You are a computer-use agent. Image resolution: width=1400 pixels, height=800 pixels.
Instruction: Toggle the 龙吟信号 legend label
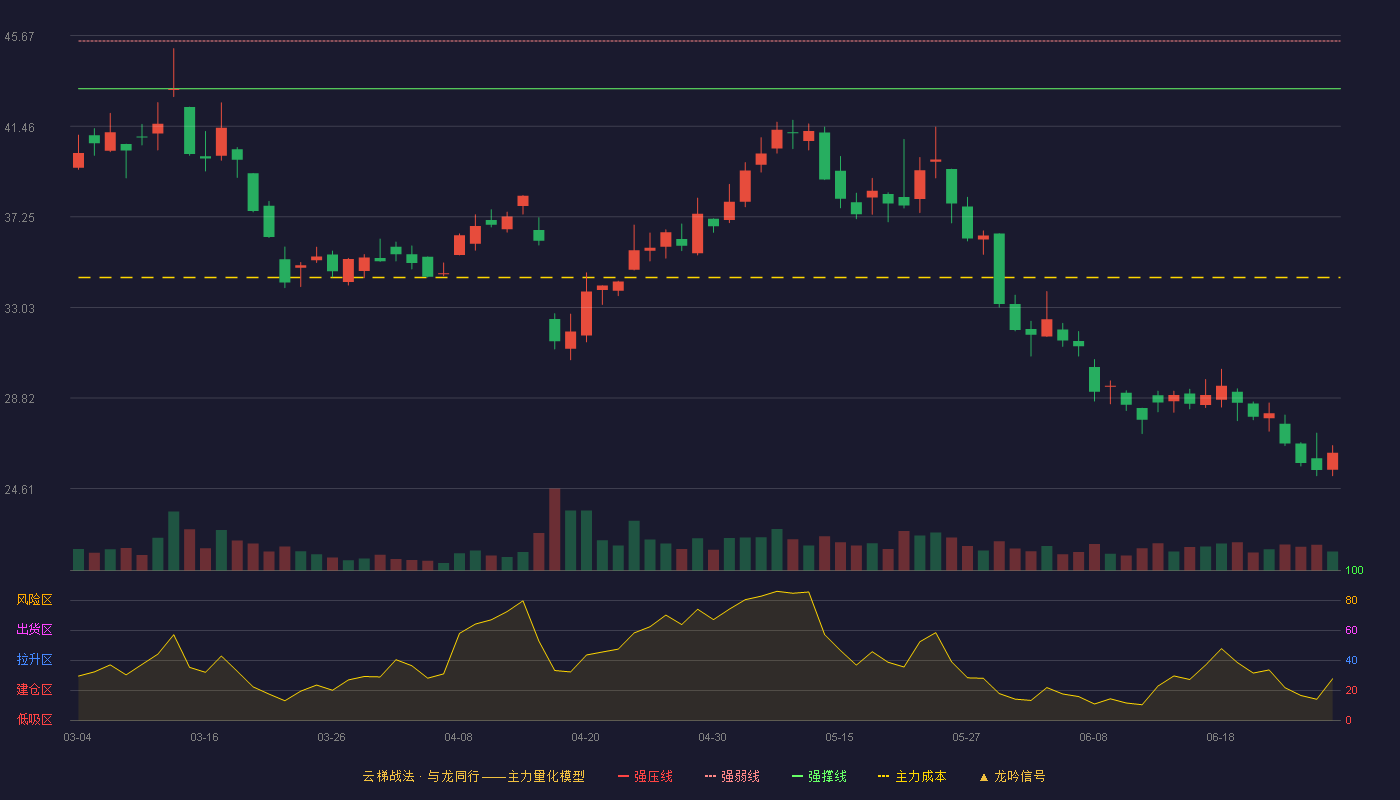1019,776
